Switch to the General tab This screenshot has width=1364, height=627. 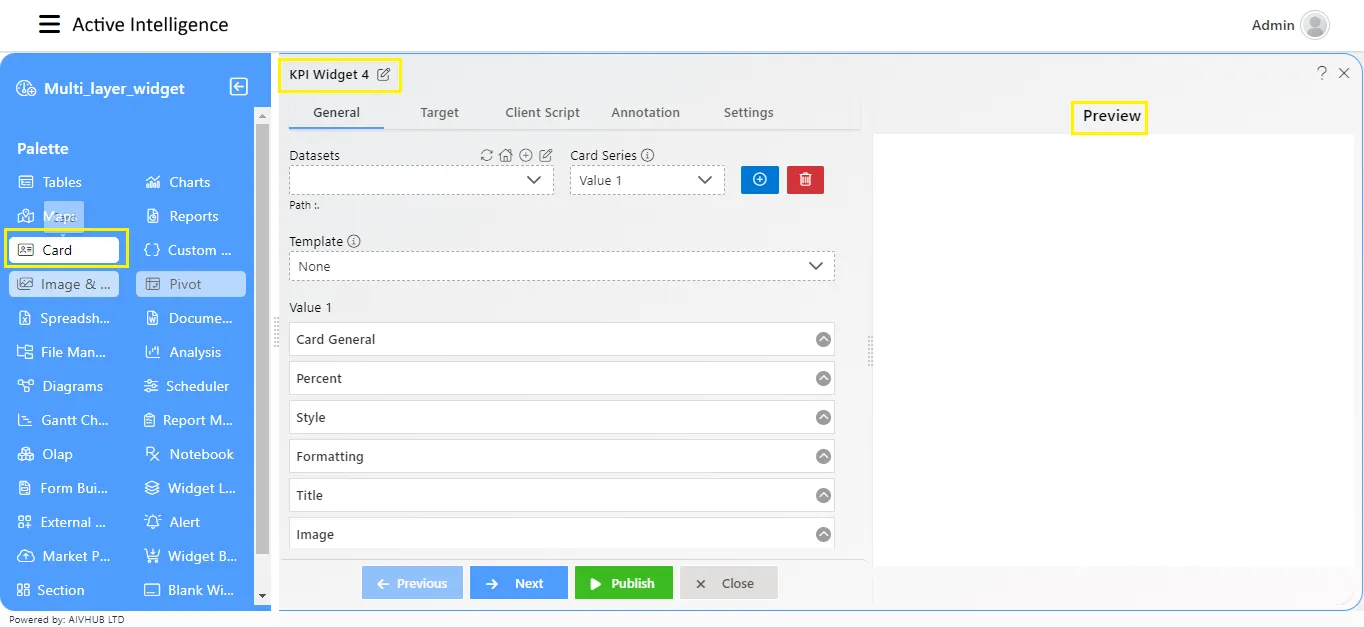point(336,113)
